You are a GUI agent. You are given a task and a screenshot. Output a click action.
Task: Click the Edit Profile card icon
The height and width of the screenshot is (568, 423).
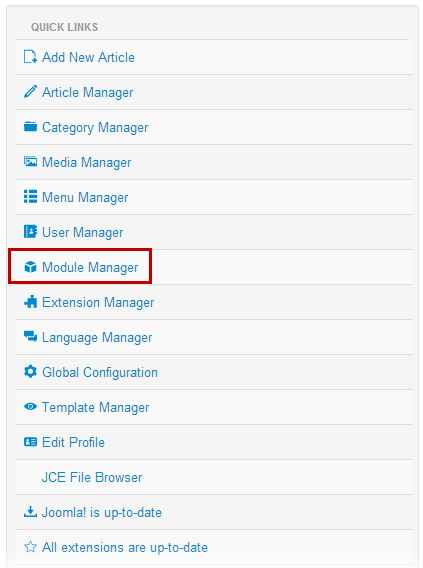30,442
